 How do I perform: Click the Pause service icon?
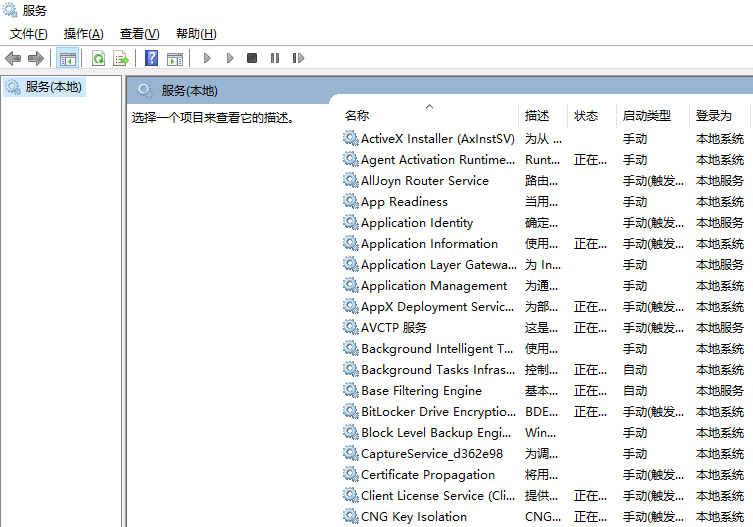point(275,58)
